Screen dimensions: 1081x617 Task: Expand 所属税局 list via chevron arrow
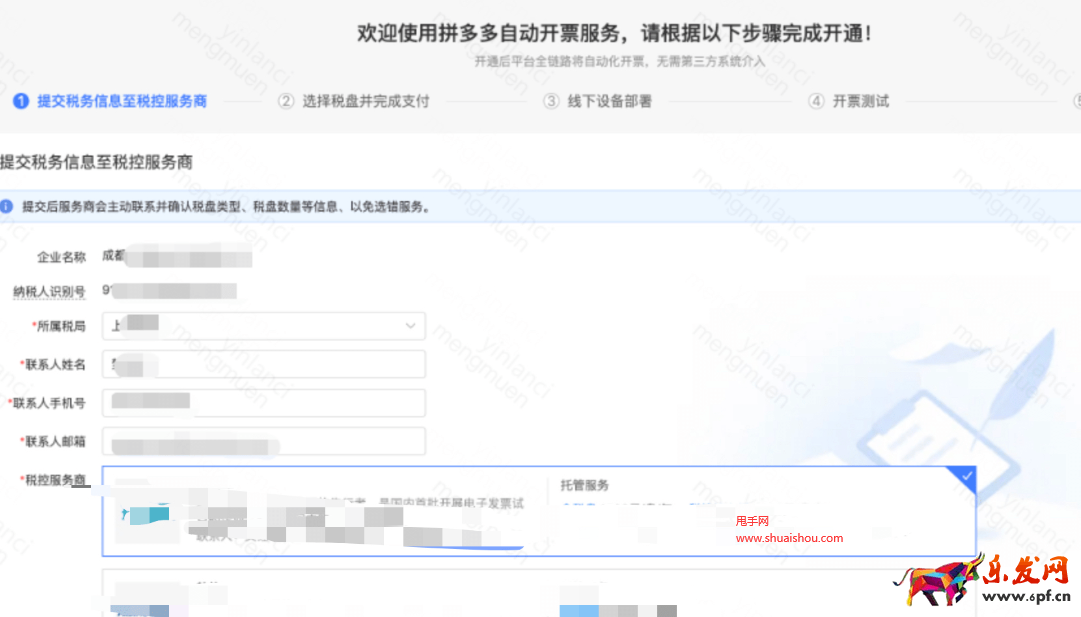point(410,326)
